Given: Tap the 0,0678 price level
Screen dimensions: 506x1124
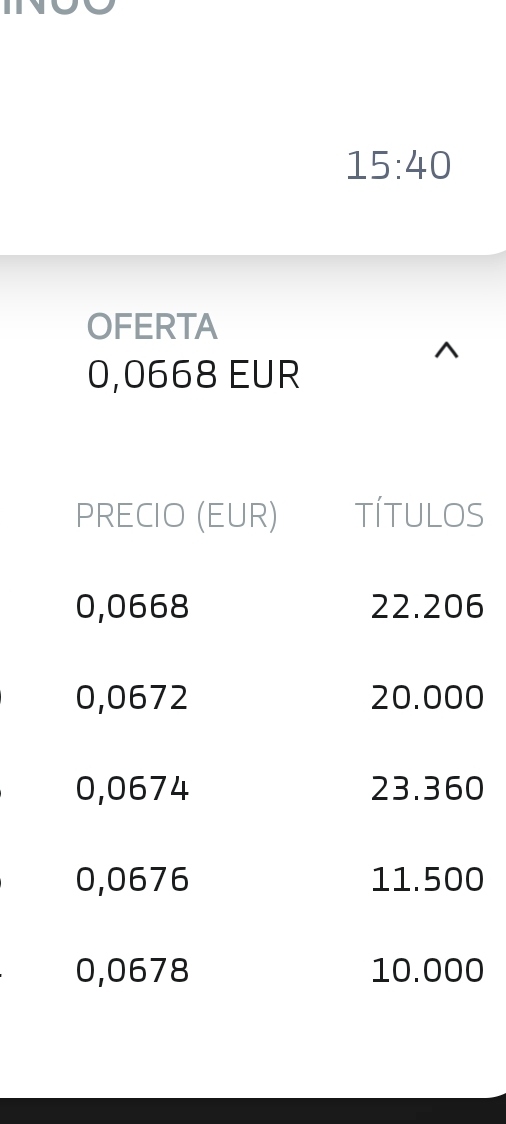Looking at the screenshot, I should pos(133,971).
